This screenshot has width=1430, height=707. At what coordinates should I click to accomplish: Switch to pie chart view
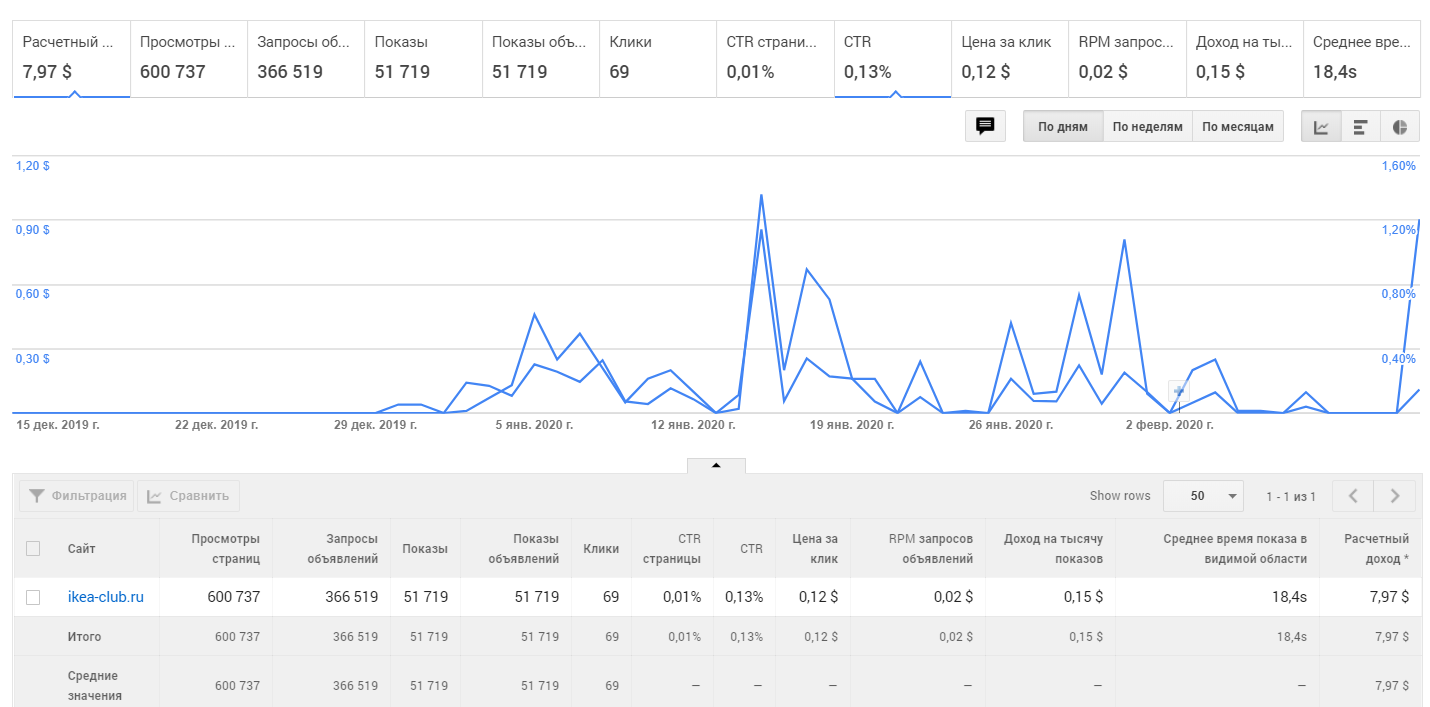[1400, 127]
